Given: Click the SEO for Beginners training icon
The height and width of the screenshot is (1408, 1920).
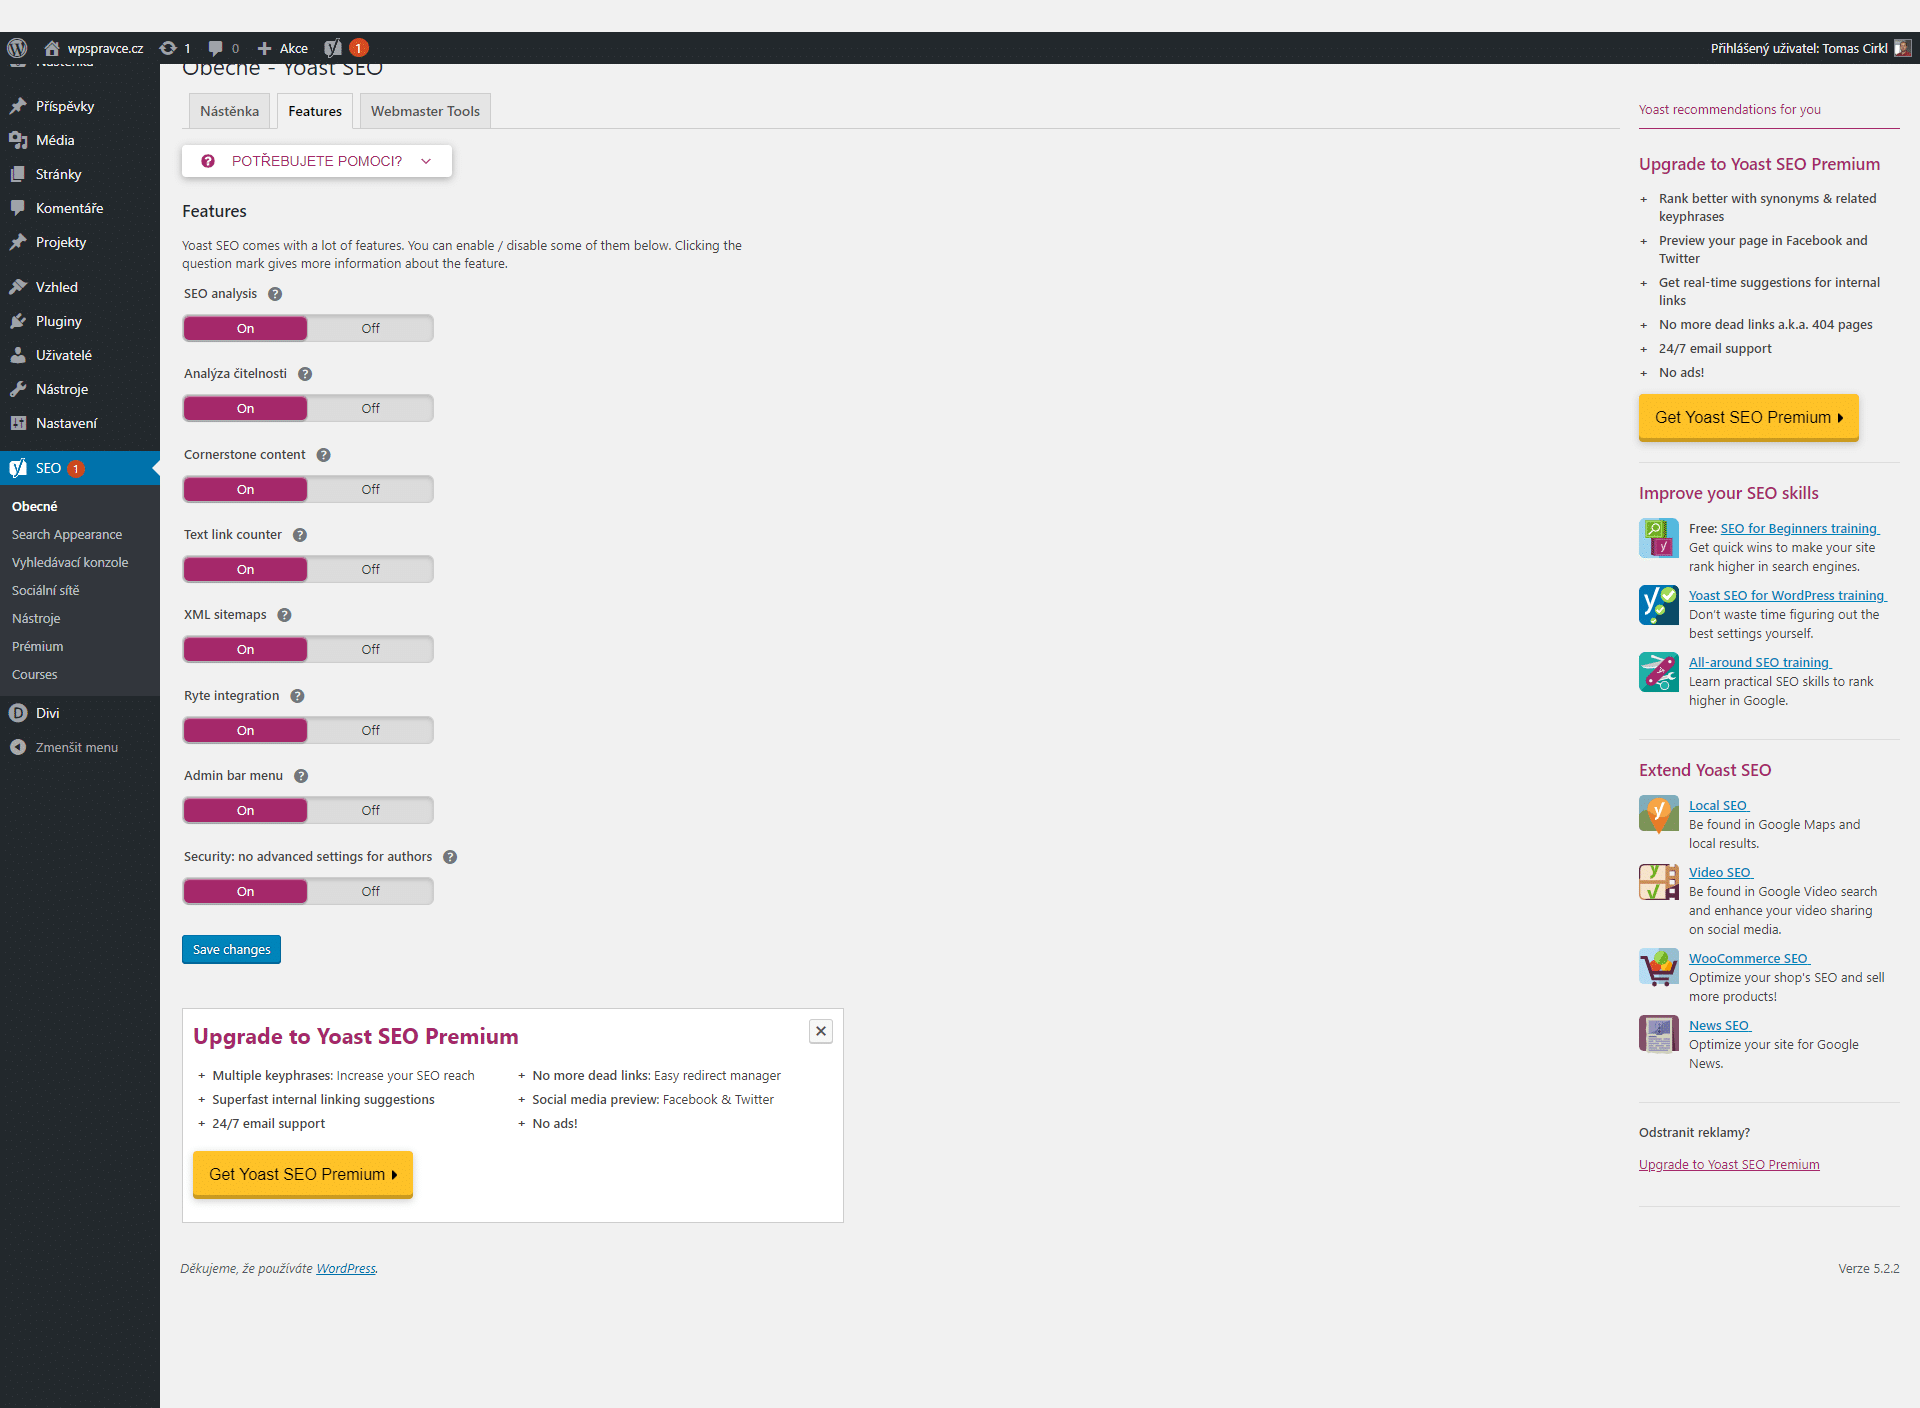Looking at the screenshot, I should coord(1659,538).
